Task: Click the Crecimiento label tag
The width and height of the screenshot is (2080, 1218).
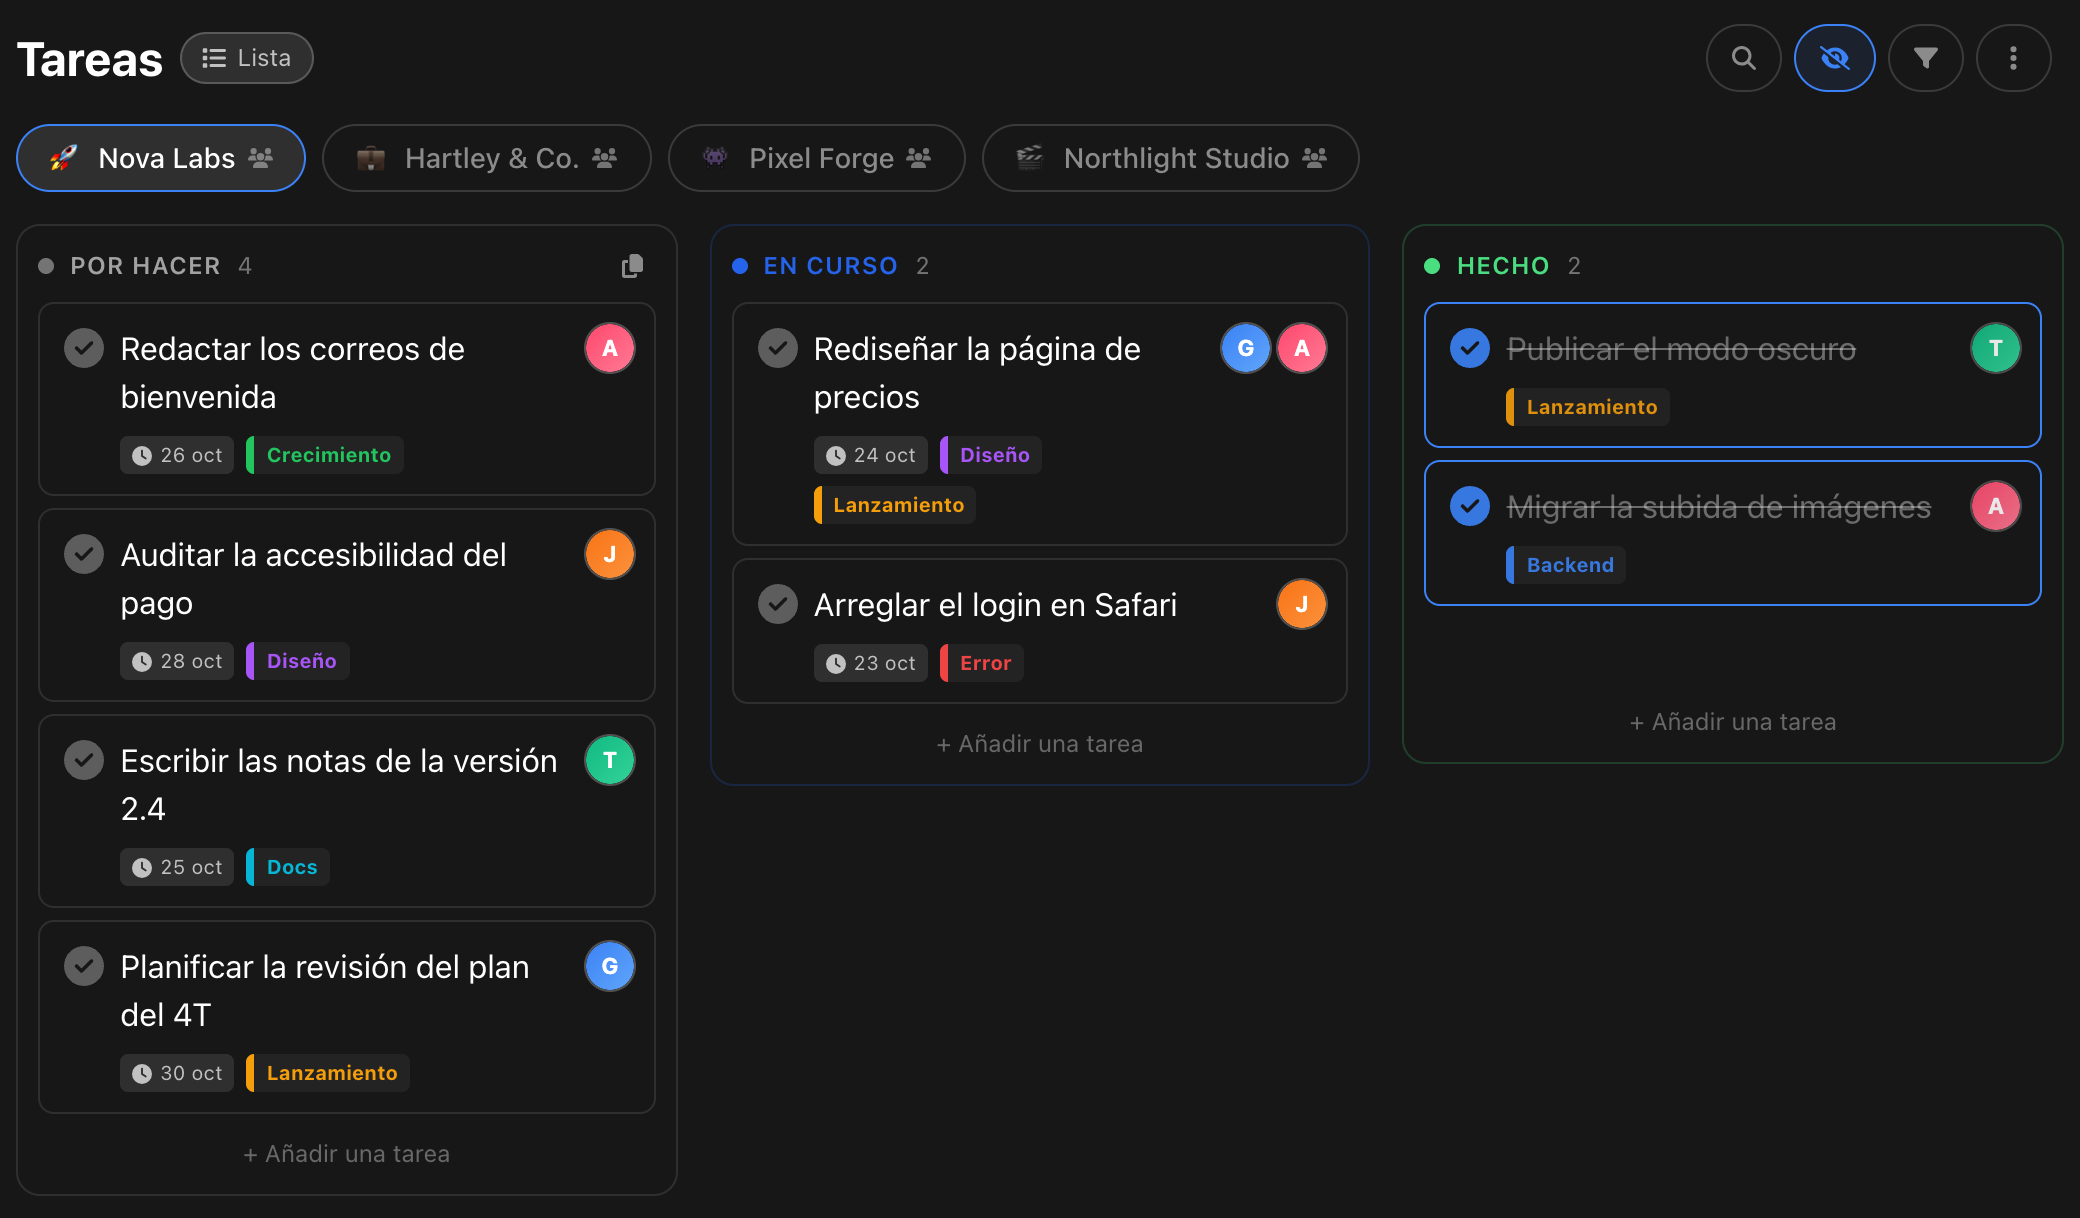Action: 325,455
